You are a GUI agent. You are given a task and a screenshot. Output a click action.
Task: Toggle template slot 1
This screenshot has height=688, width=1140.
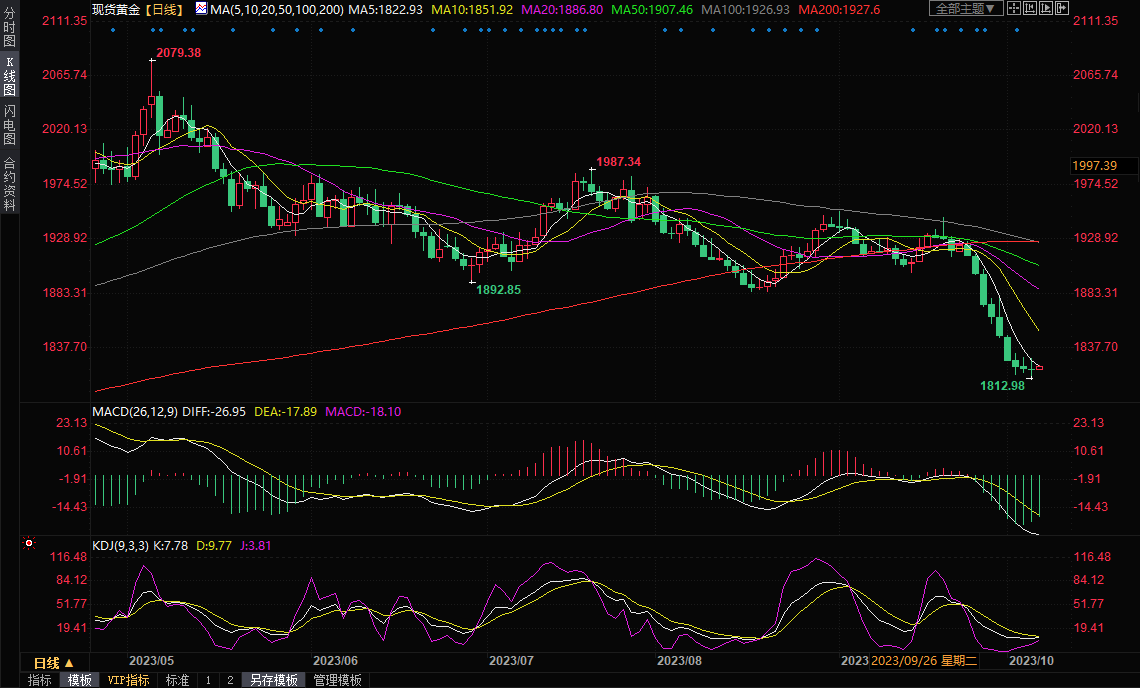208,680
